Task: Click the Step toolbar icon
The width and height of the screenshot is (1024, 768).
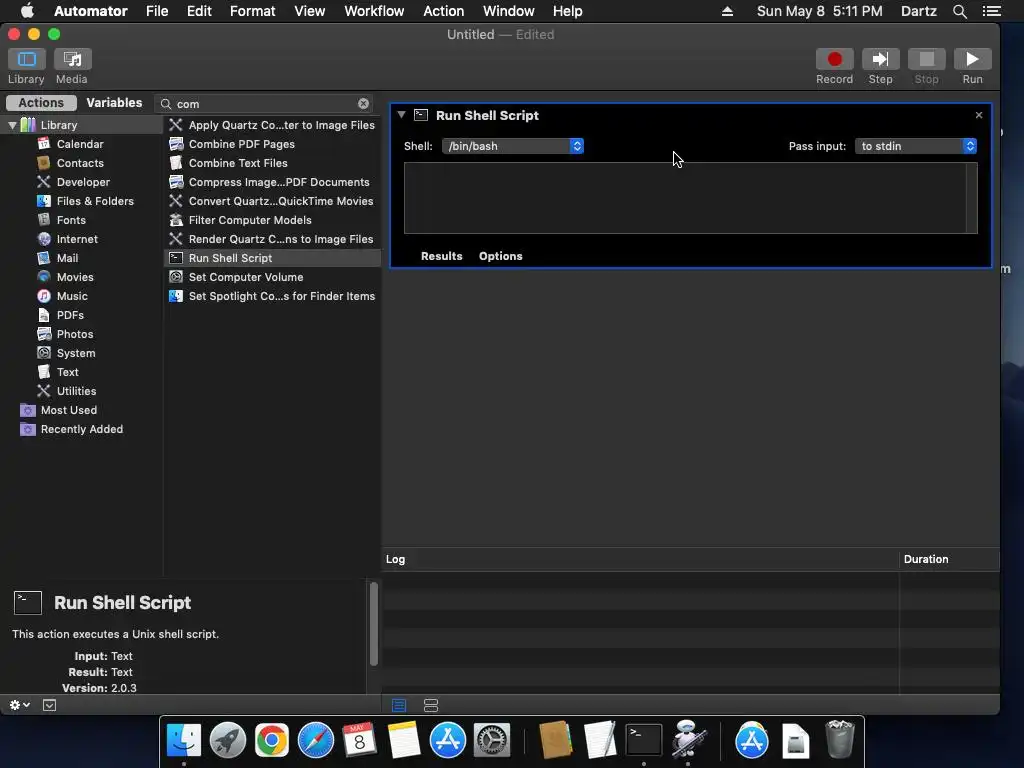Action: pyautogui.click(x=880, y=59)
